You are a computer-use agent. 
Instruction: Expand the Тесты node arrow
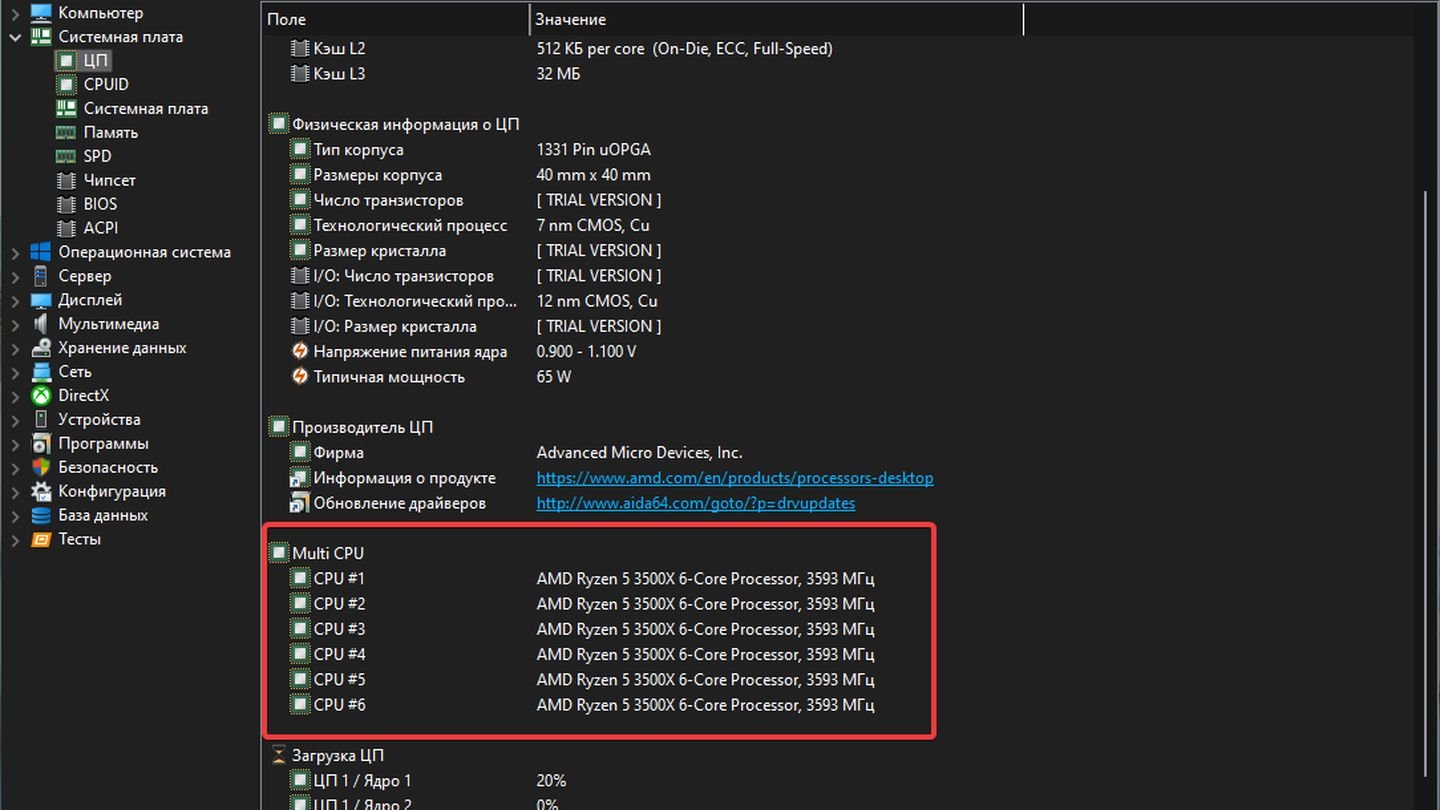coord(15,540)
